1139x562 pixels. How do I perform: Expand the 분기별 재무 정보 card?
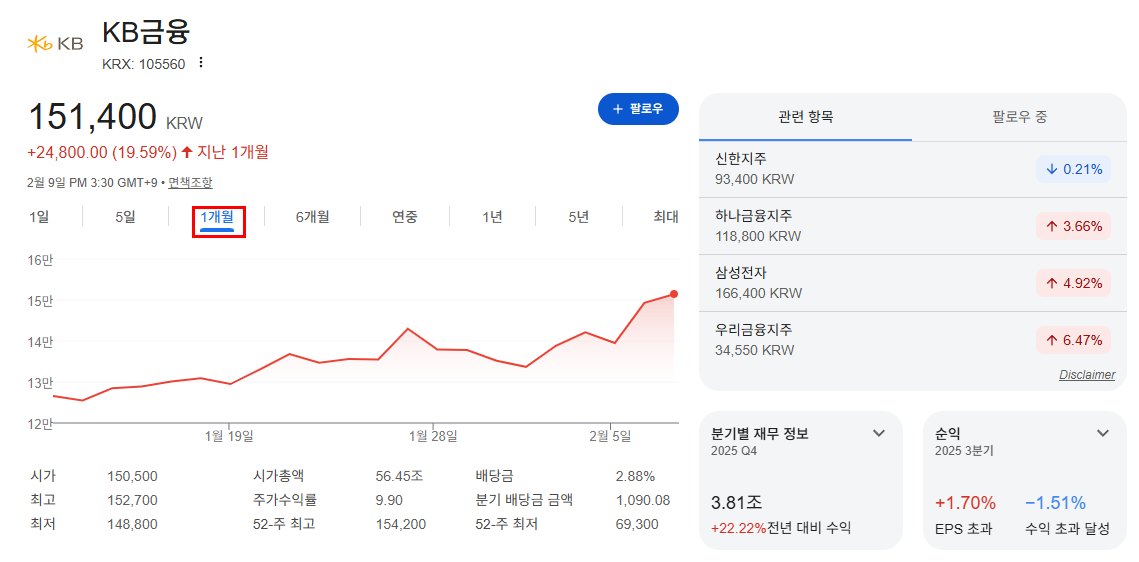pyautogui.click(x=879, y=433)
